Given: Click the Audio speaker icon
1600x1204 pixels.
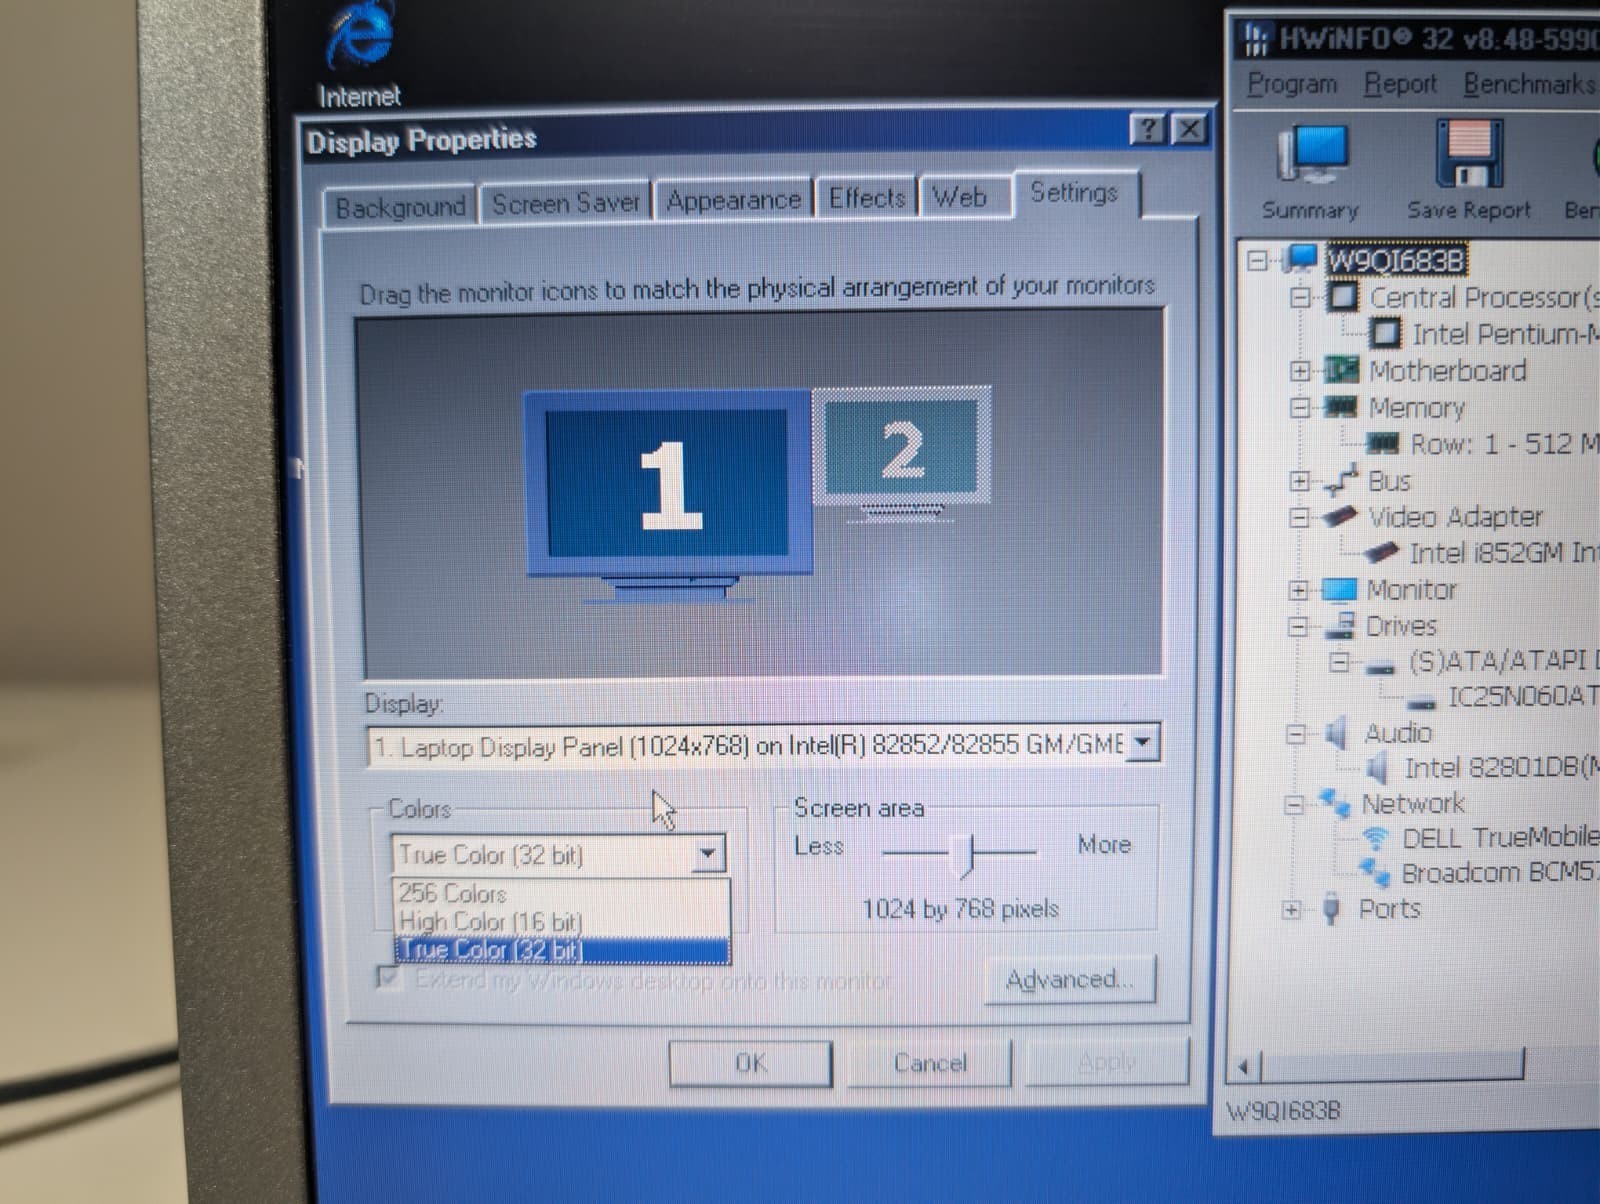Looking at the screenshot, I should (x=1336, y=734).
